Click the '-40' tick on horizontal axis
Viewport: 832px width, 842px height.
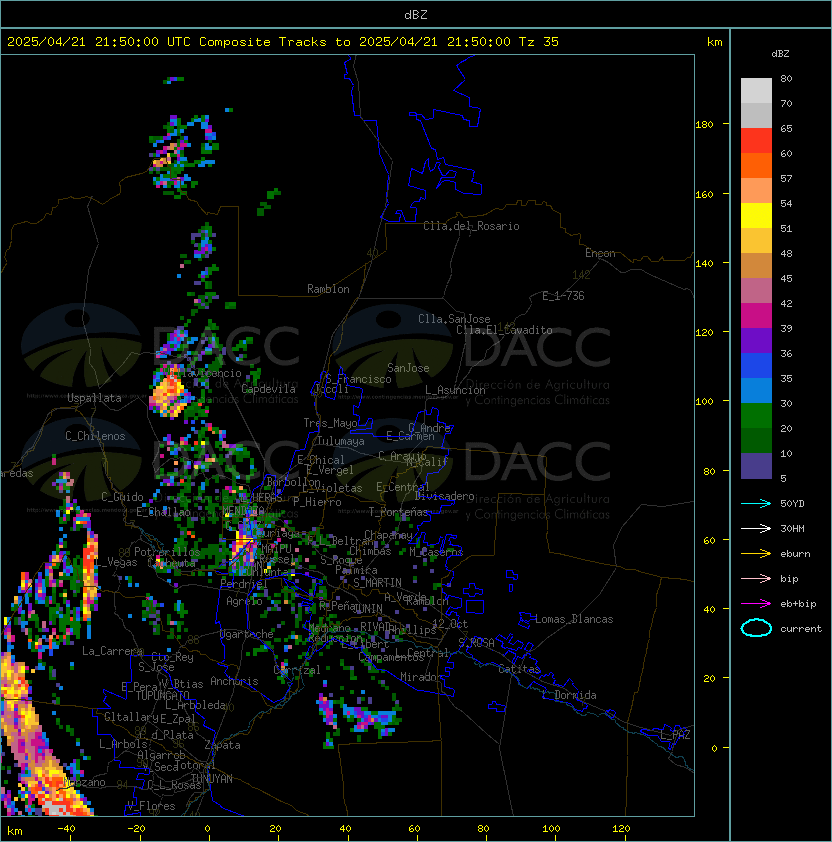(66, 829)
